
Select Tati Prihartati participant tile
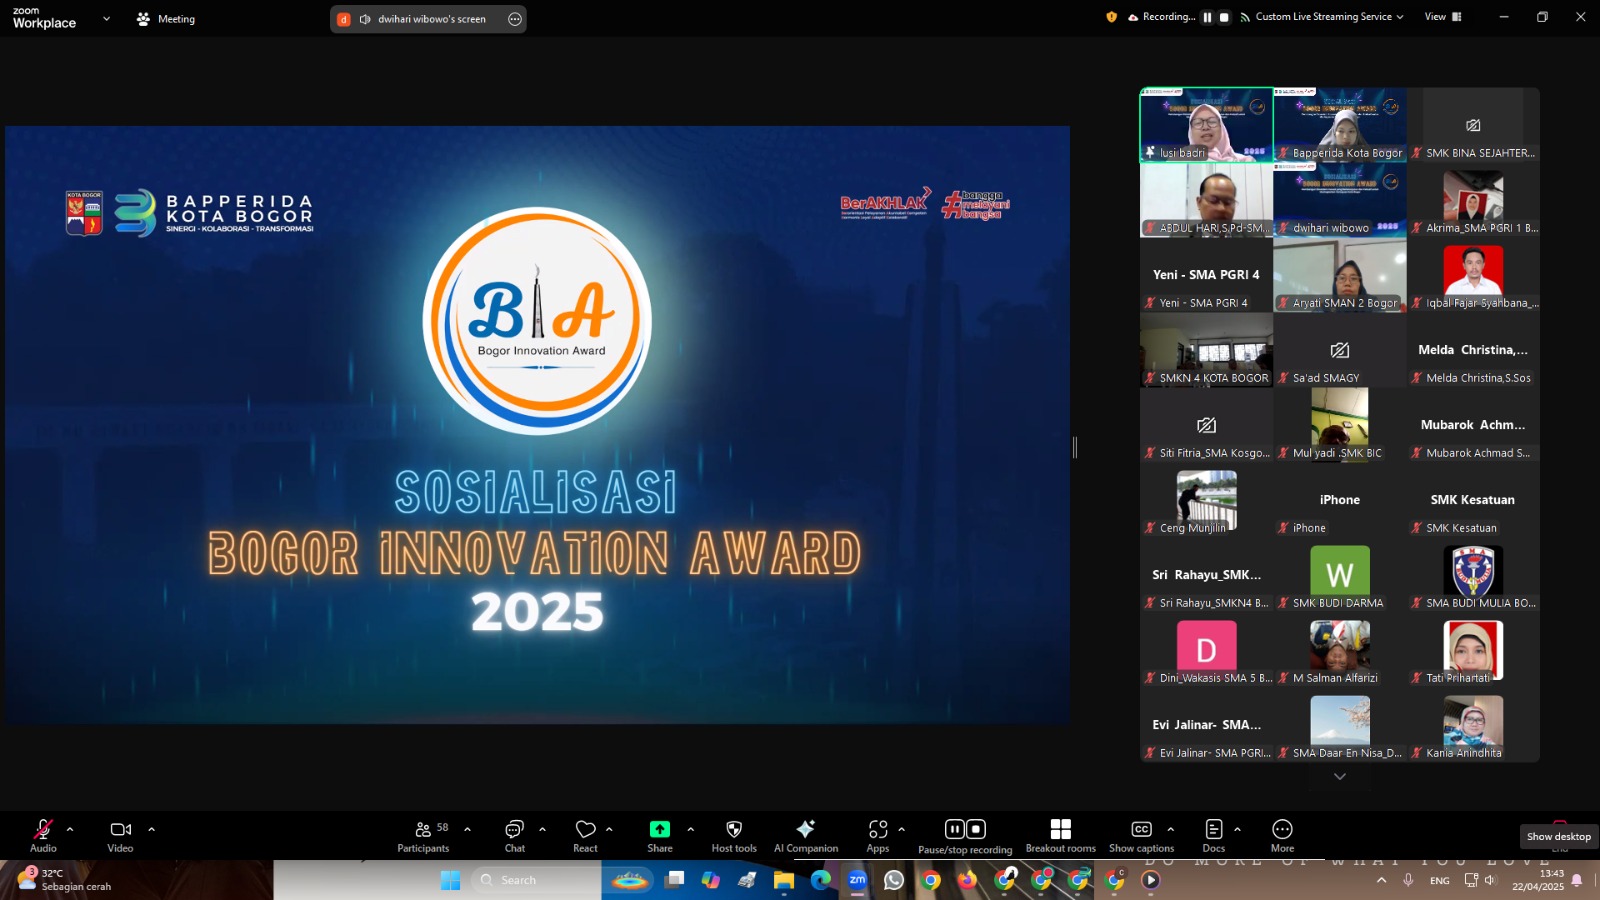click(1473, 650)
